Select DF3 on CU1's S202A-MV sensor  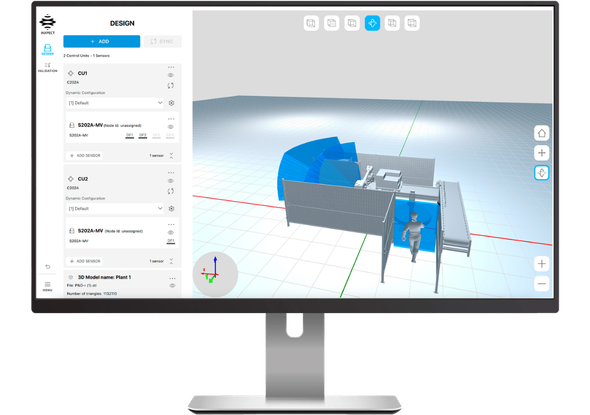(157, 135)
